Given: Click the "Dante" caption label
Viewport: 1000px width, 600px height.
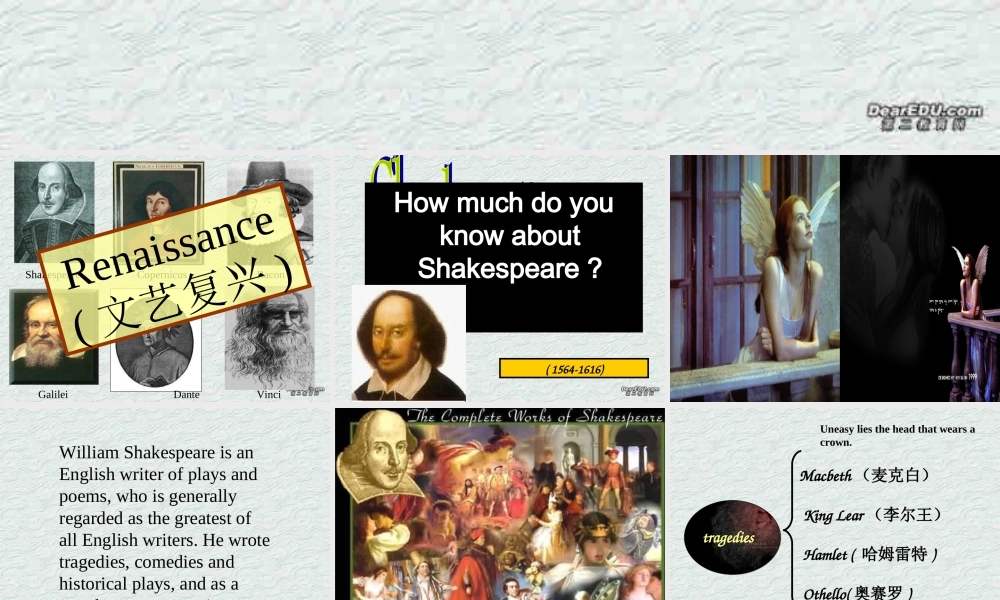Looking at the screenshot, I should 186,394.
